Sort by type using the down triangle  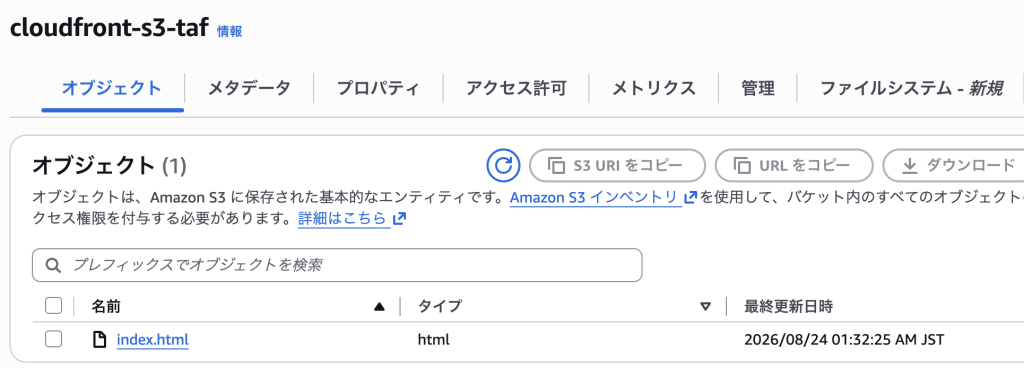click(x=705, y=307)
